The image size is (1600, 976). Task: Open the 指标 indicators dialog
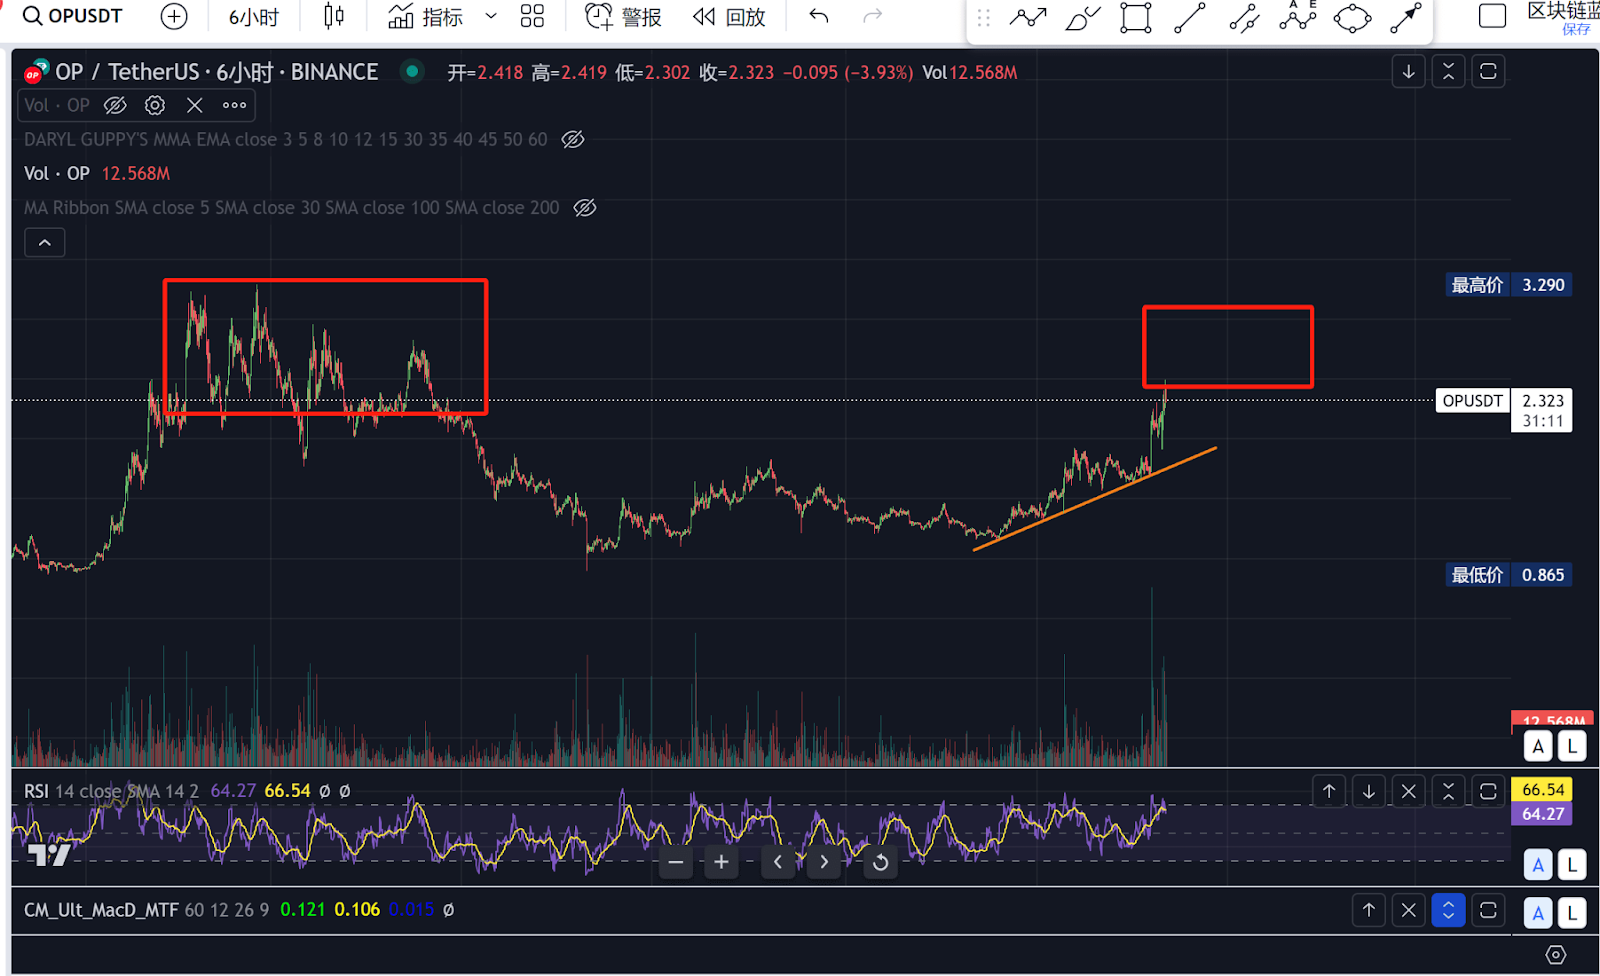(426, 17)
